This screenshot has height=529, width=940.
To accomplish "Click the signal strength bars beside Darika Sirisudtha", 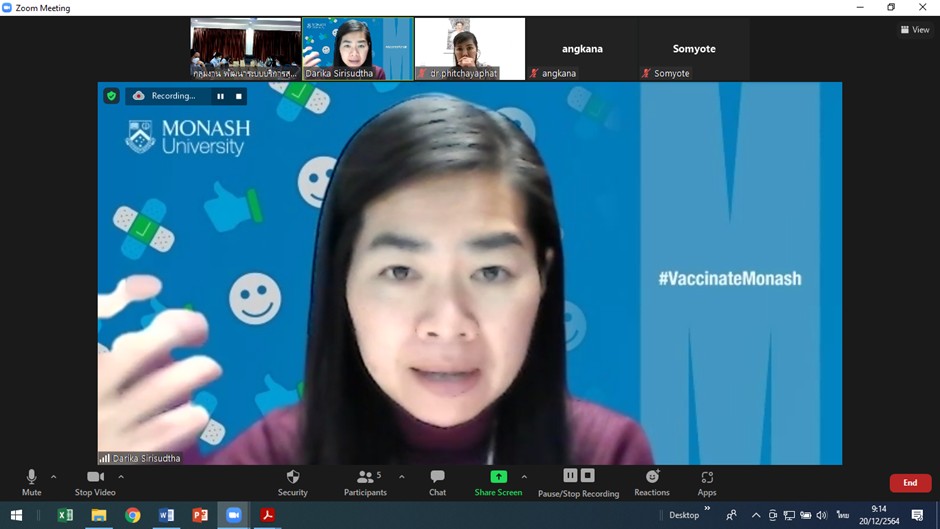I will [x=104, y=458].
